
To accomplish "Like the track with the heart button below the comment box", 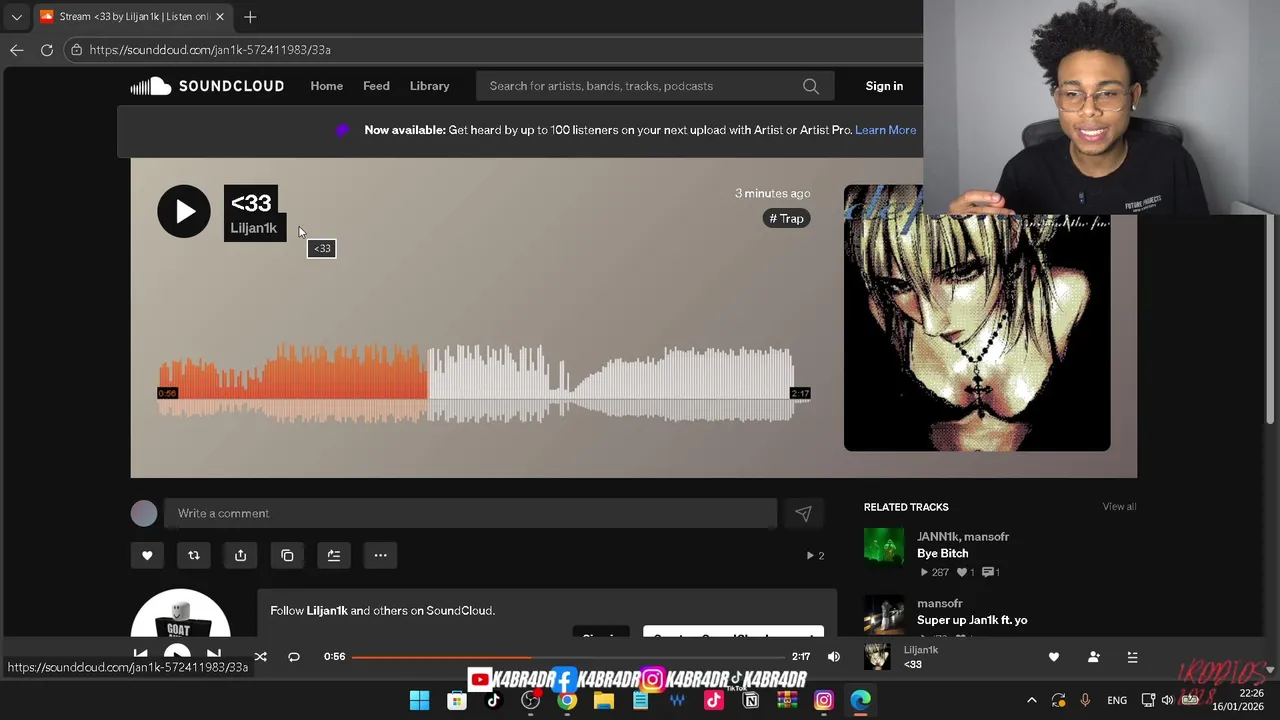I will point(147,555).
